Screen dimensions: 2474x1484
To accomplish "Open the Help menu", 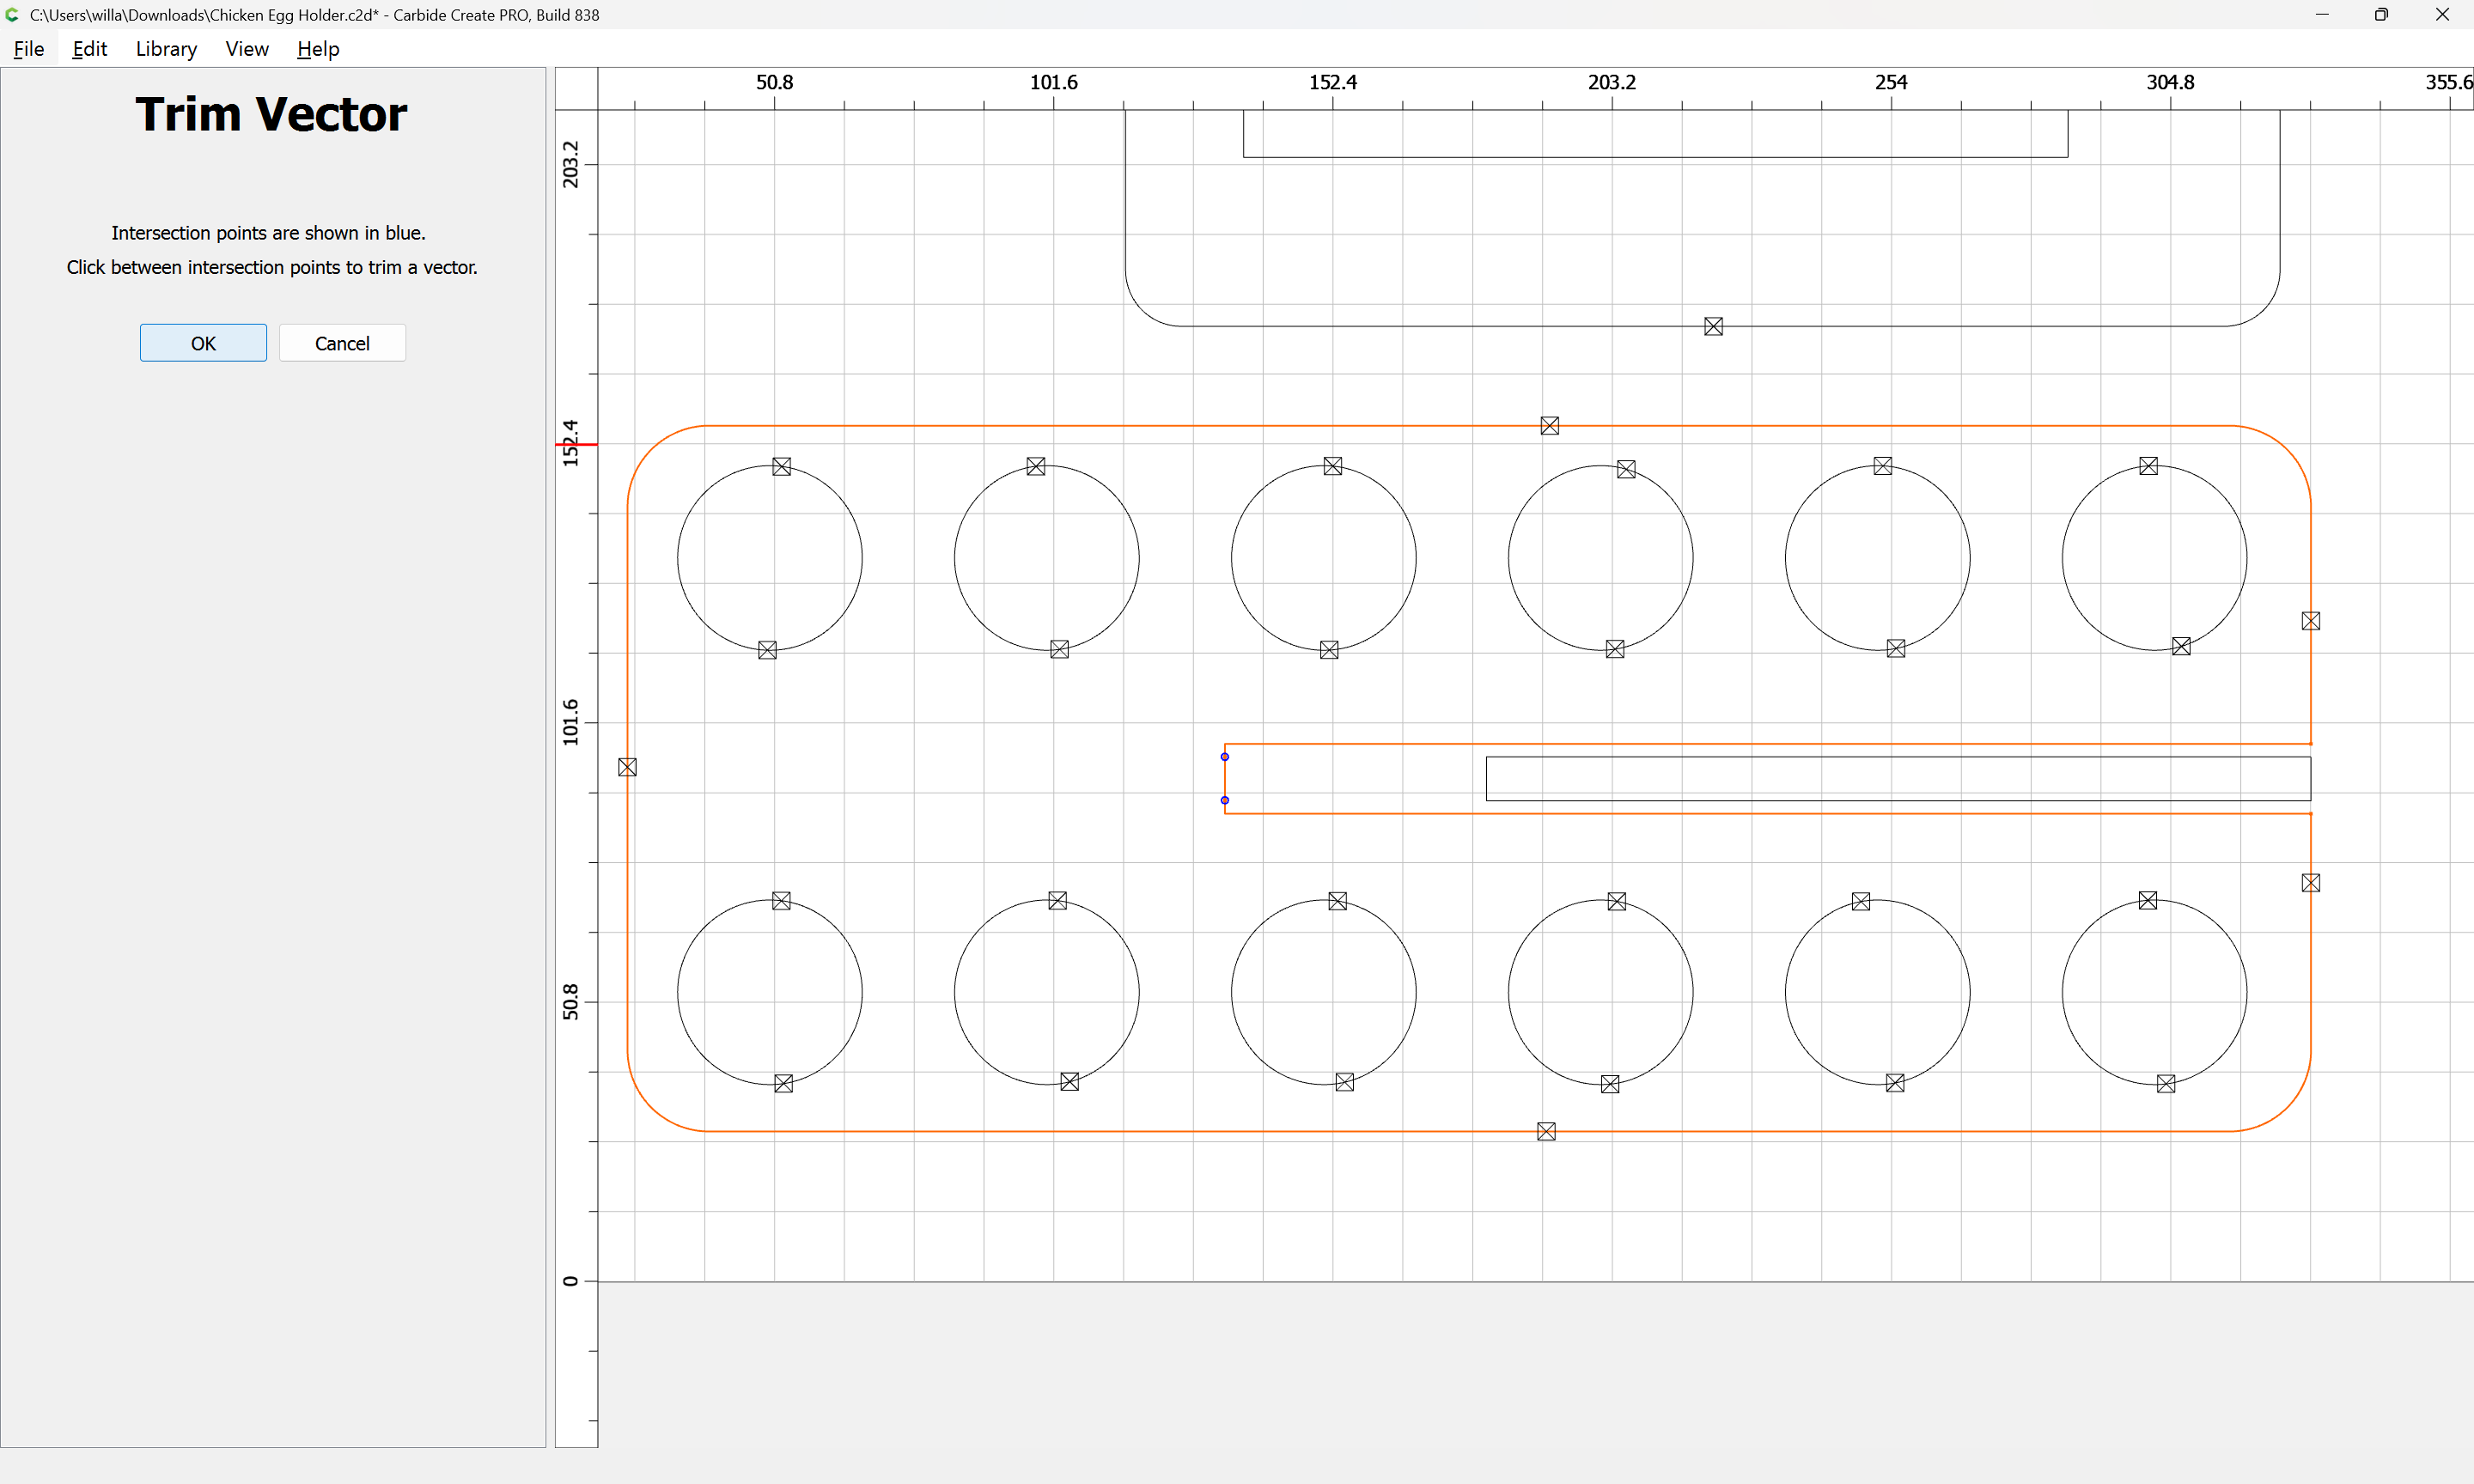I will coord(318,49).
